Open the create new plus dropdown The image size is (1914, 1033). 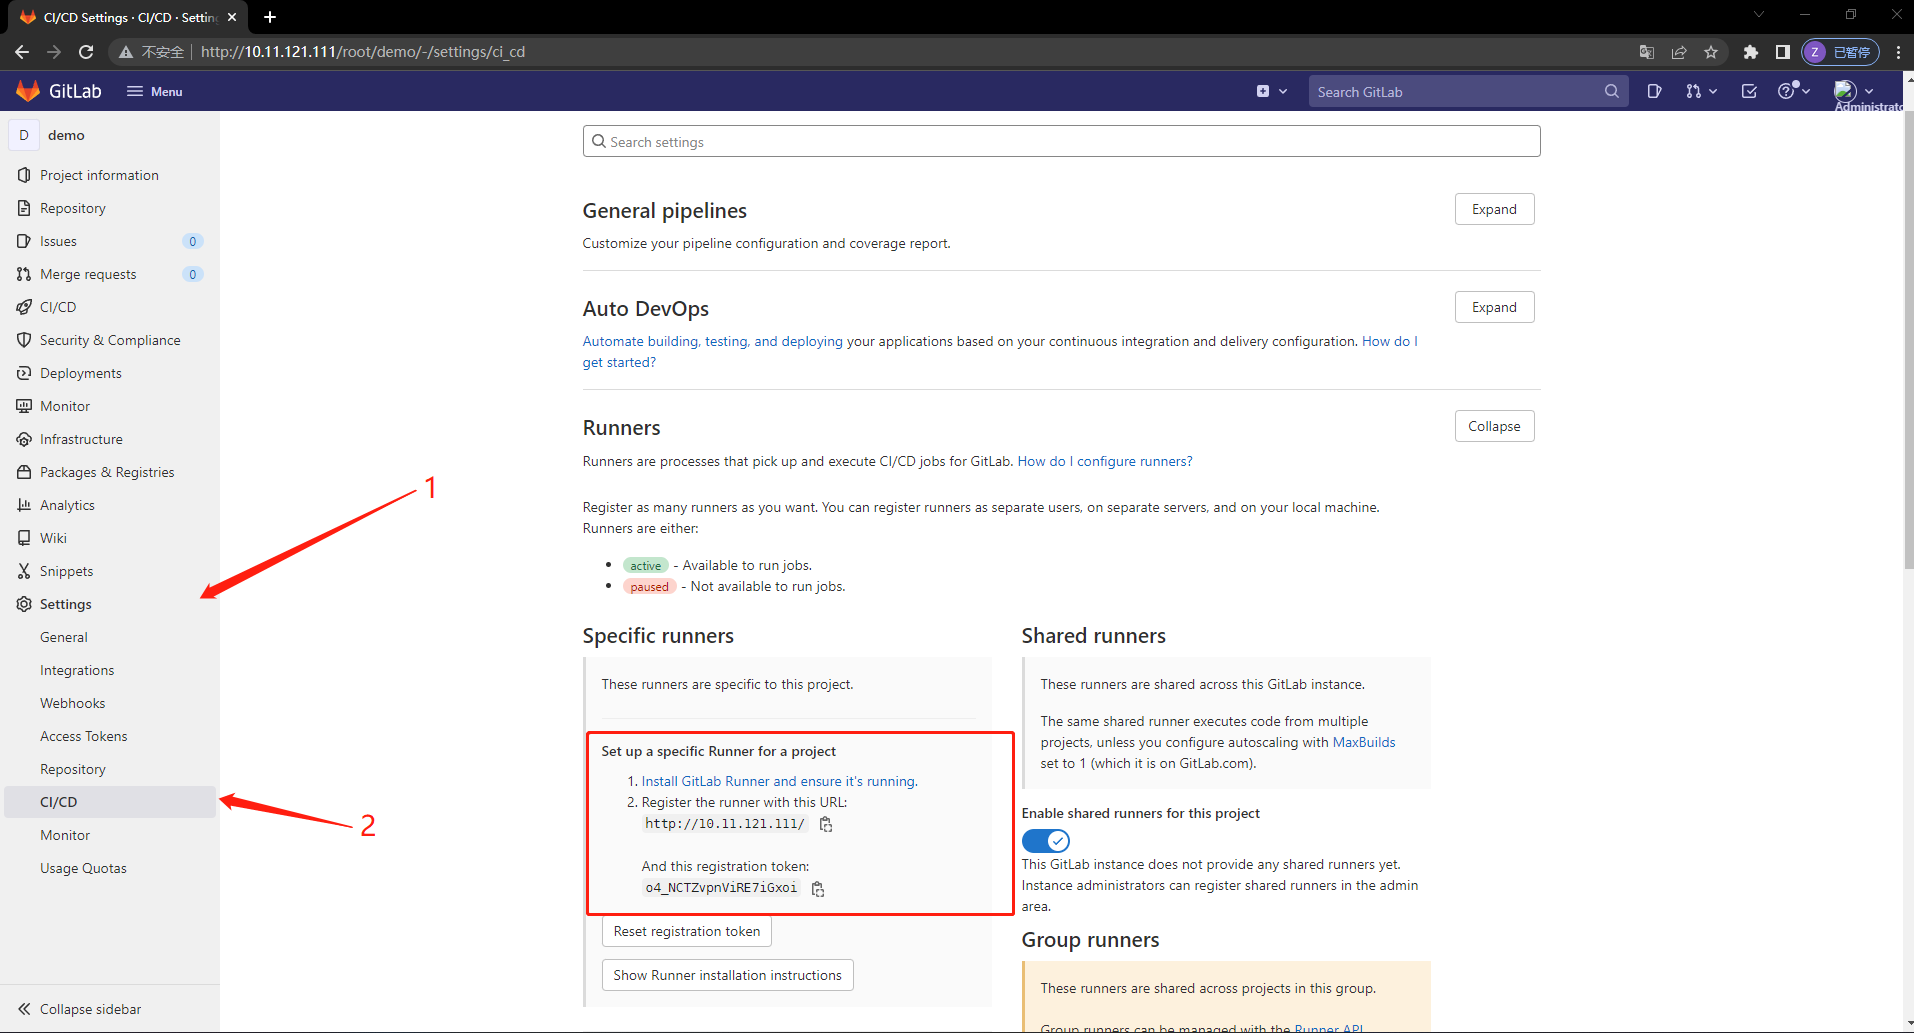(x=1271, y=91)
